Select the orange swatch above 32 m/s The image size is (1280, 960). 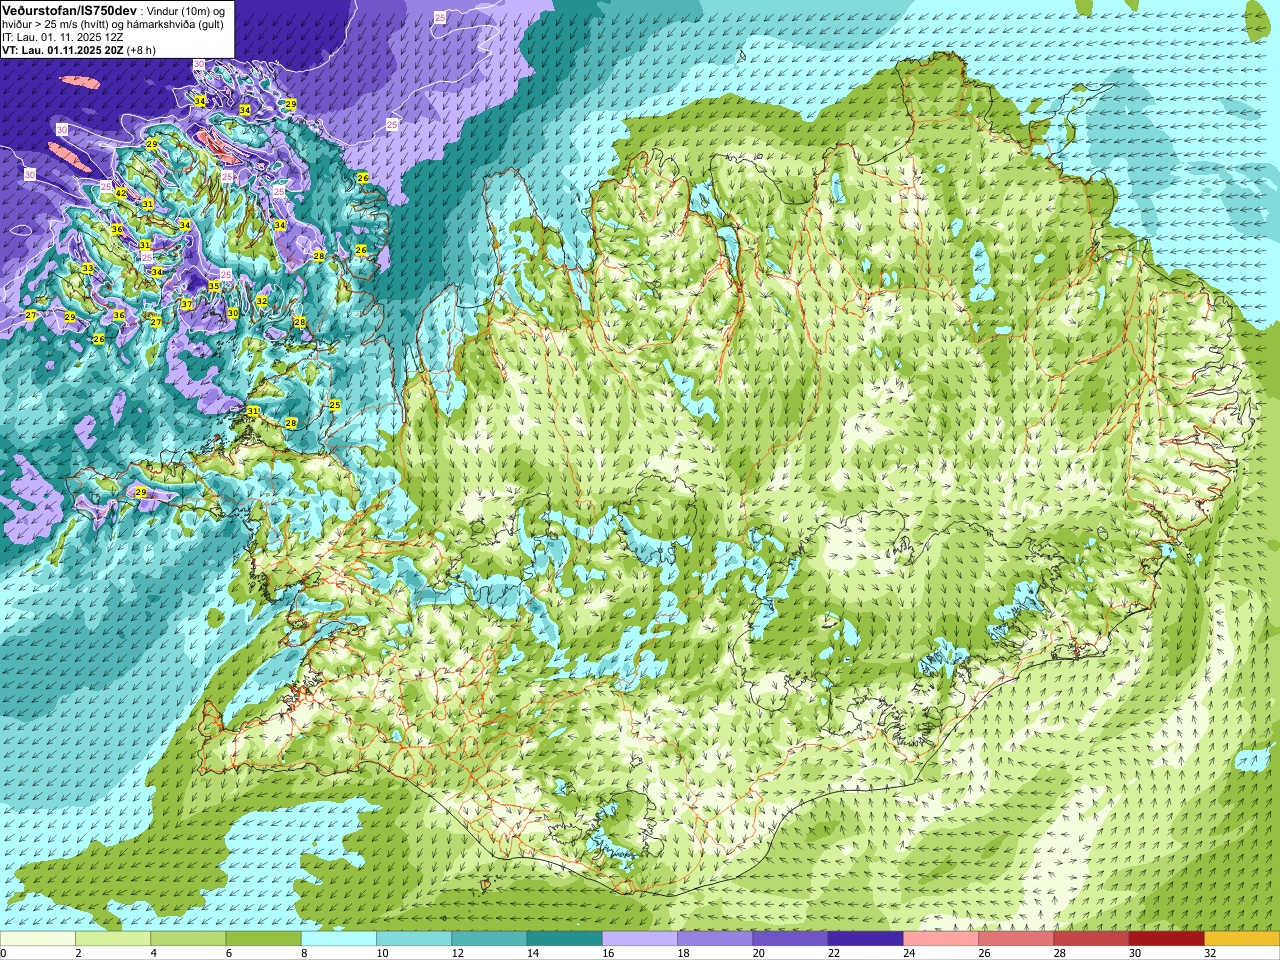1242,939
